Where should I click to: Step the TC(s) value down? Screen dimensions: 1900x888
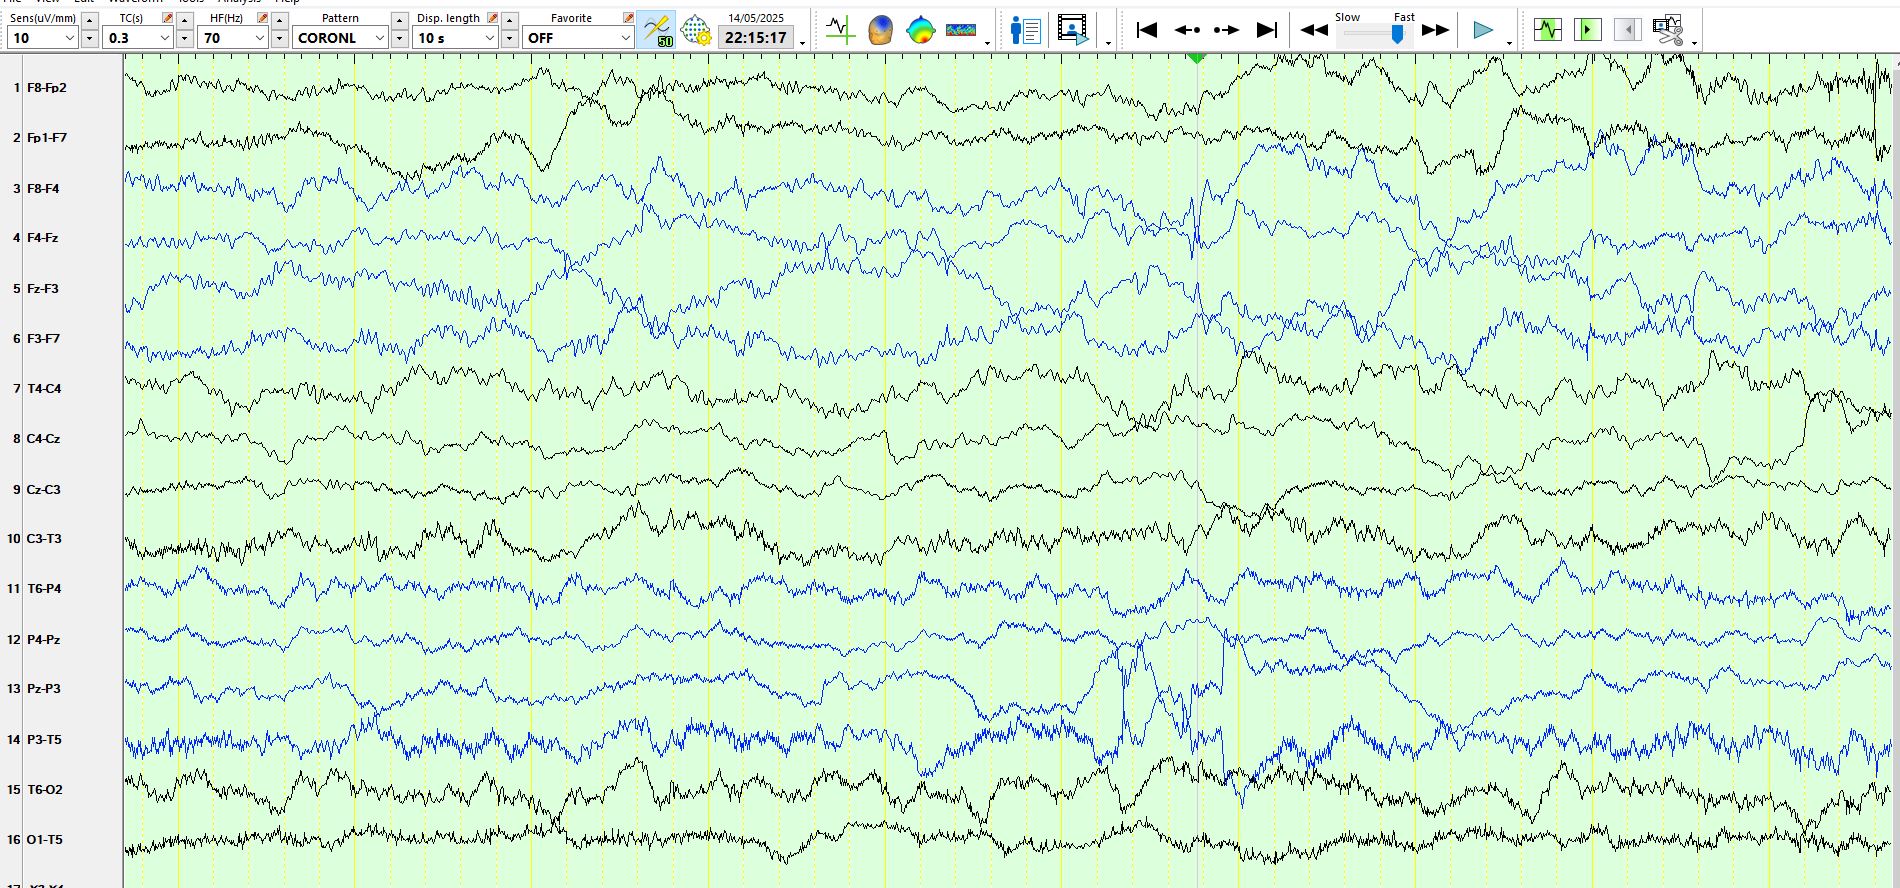click(x=184, y=39)
